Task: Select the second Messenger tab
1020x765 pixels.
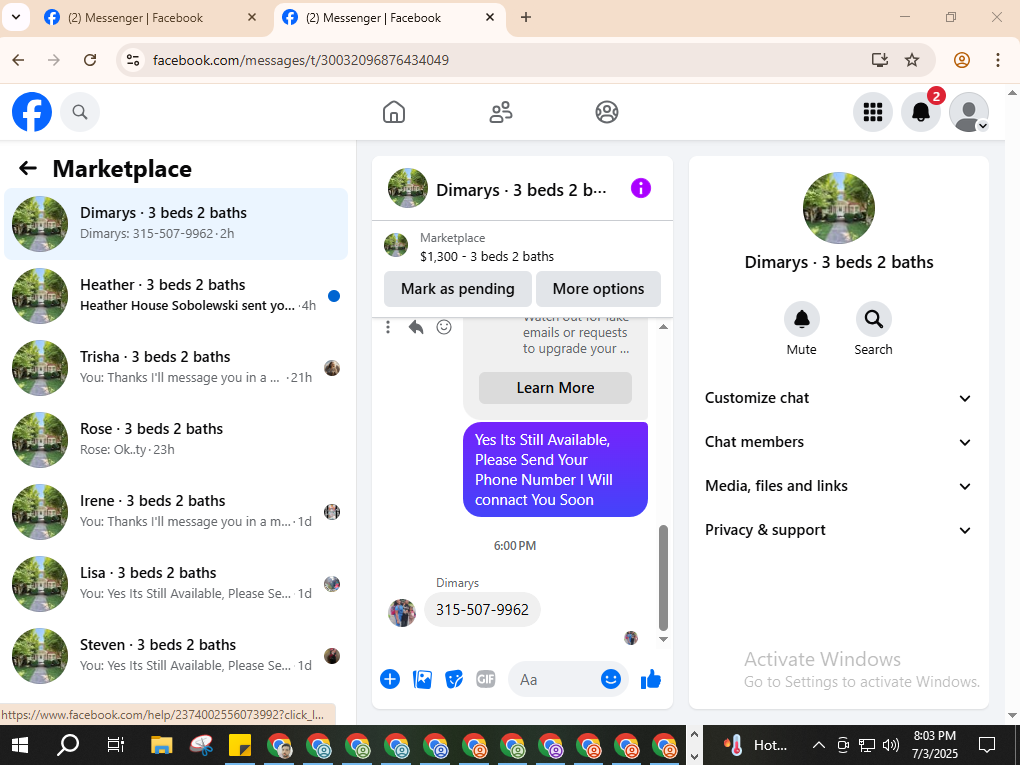Action: (x=390, y=18)
